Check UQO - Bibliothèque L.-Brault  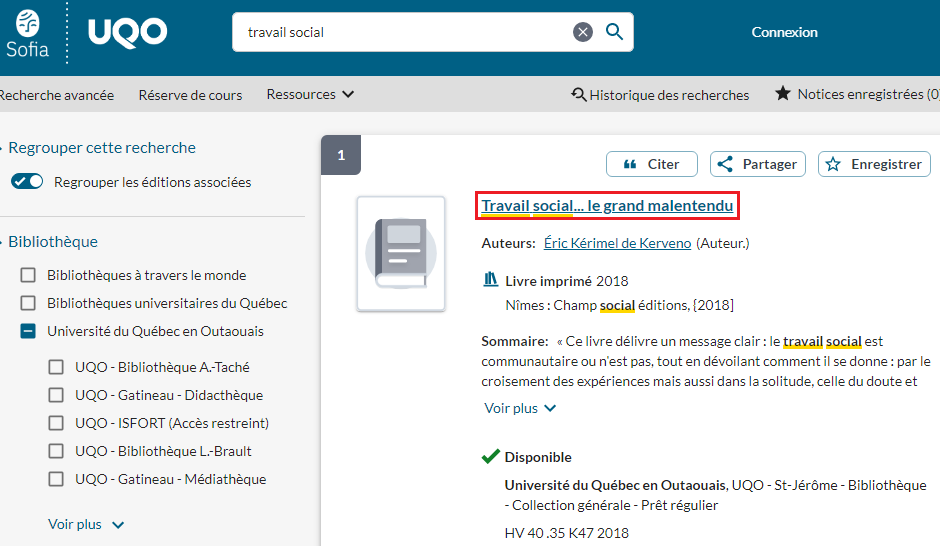(56, 451)
